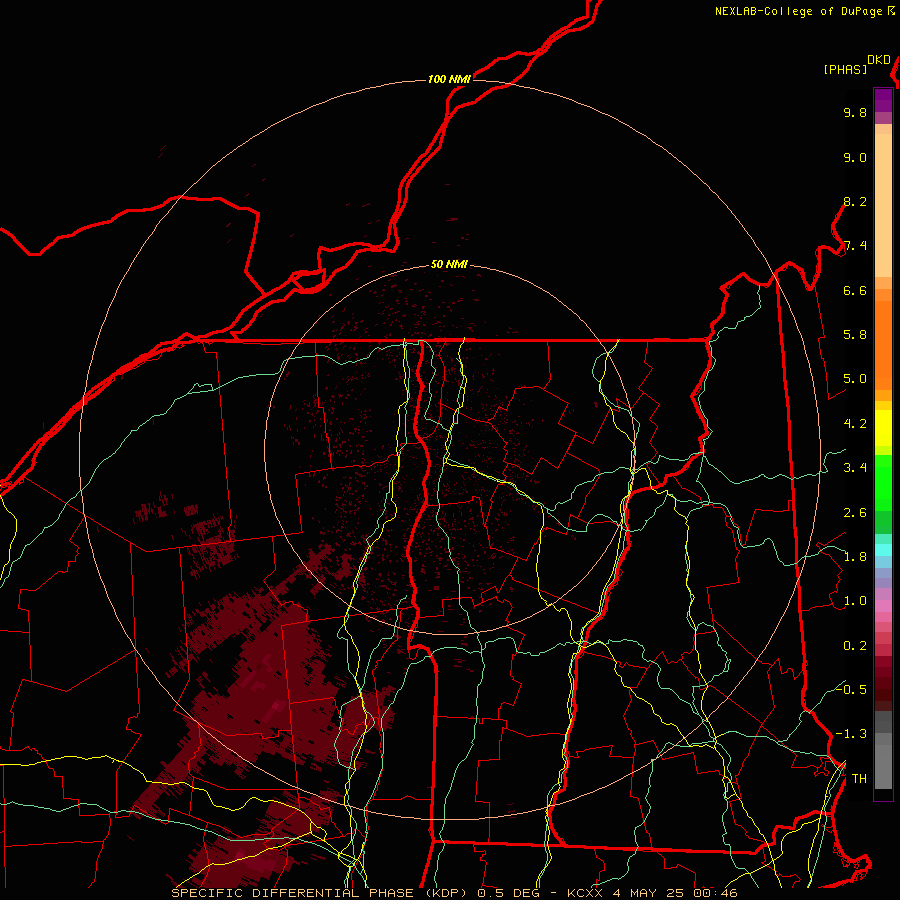Click the NEXLAB-College of DuPage label
This screenshot has width=900, height=900.
click(x=798, y=11)
